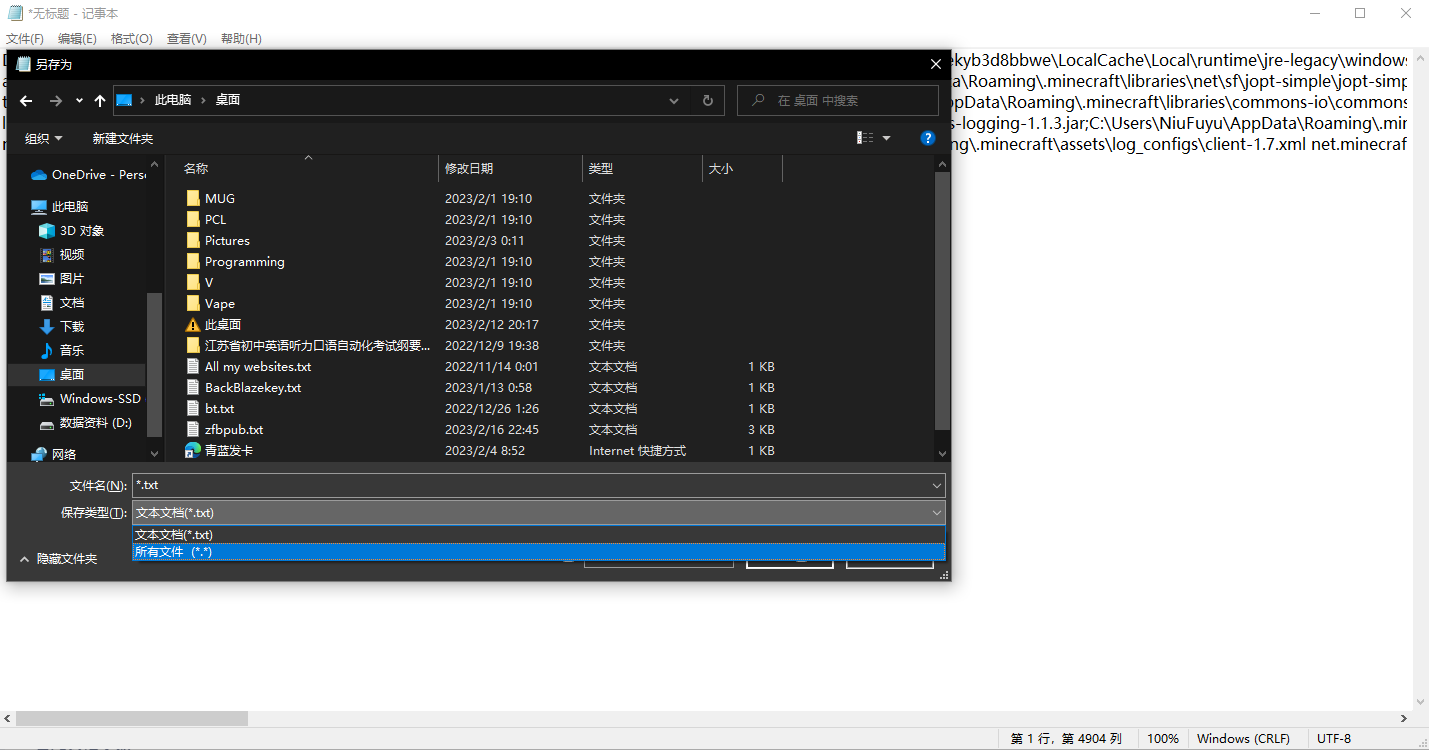Image resolution: width=1429 pixels, height=750 pixels.
Task: Click the Refresh button beside the address bar
Action: point(707,100)
